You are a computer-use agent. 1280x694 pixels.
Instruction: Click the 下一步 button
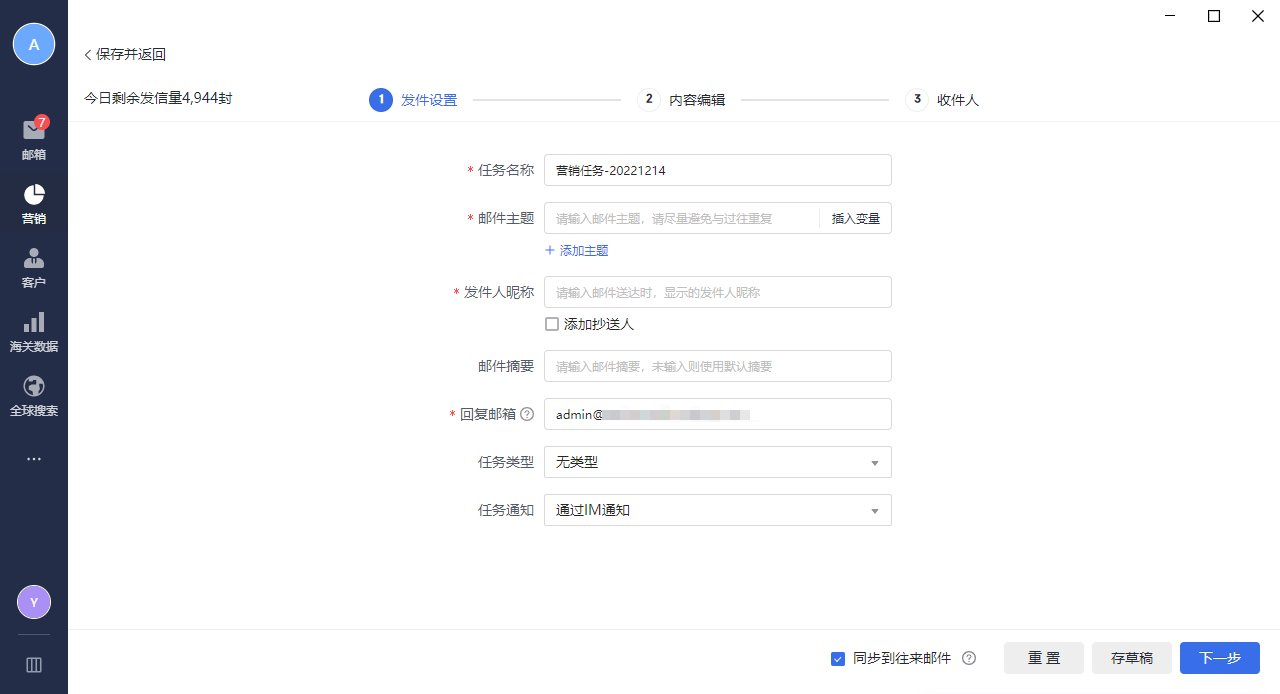(1219, 658)
